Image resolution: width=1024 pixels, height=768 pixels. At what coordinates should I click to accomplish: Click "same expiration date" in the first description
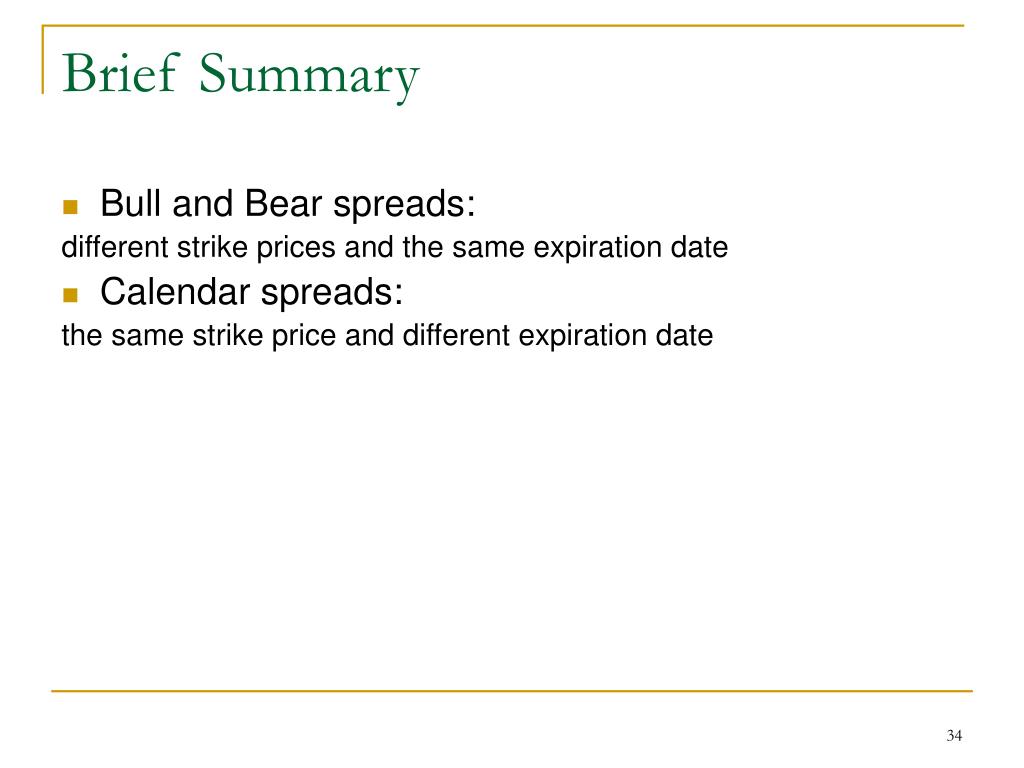point(590,248)
